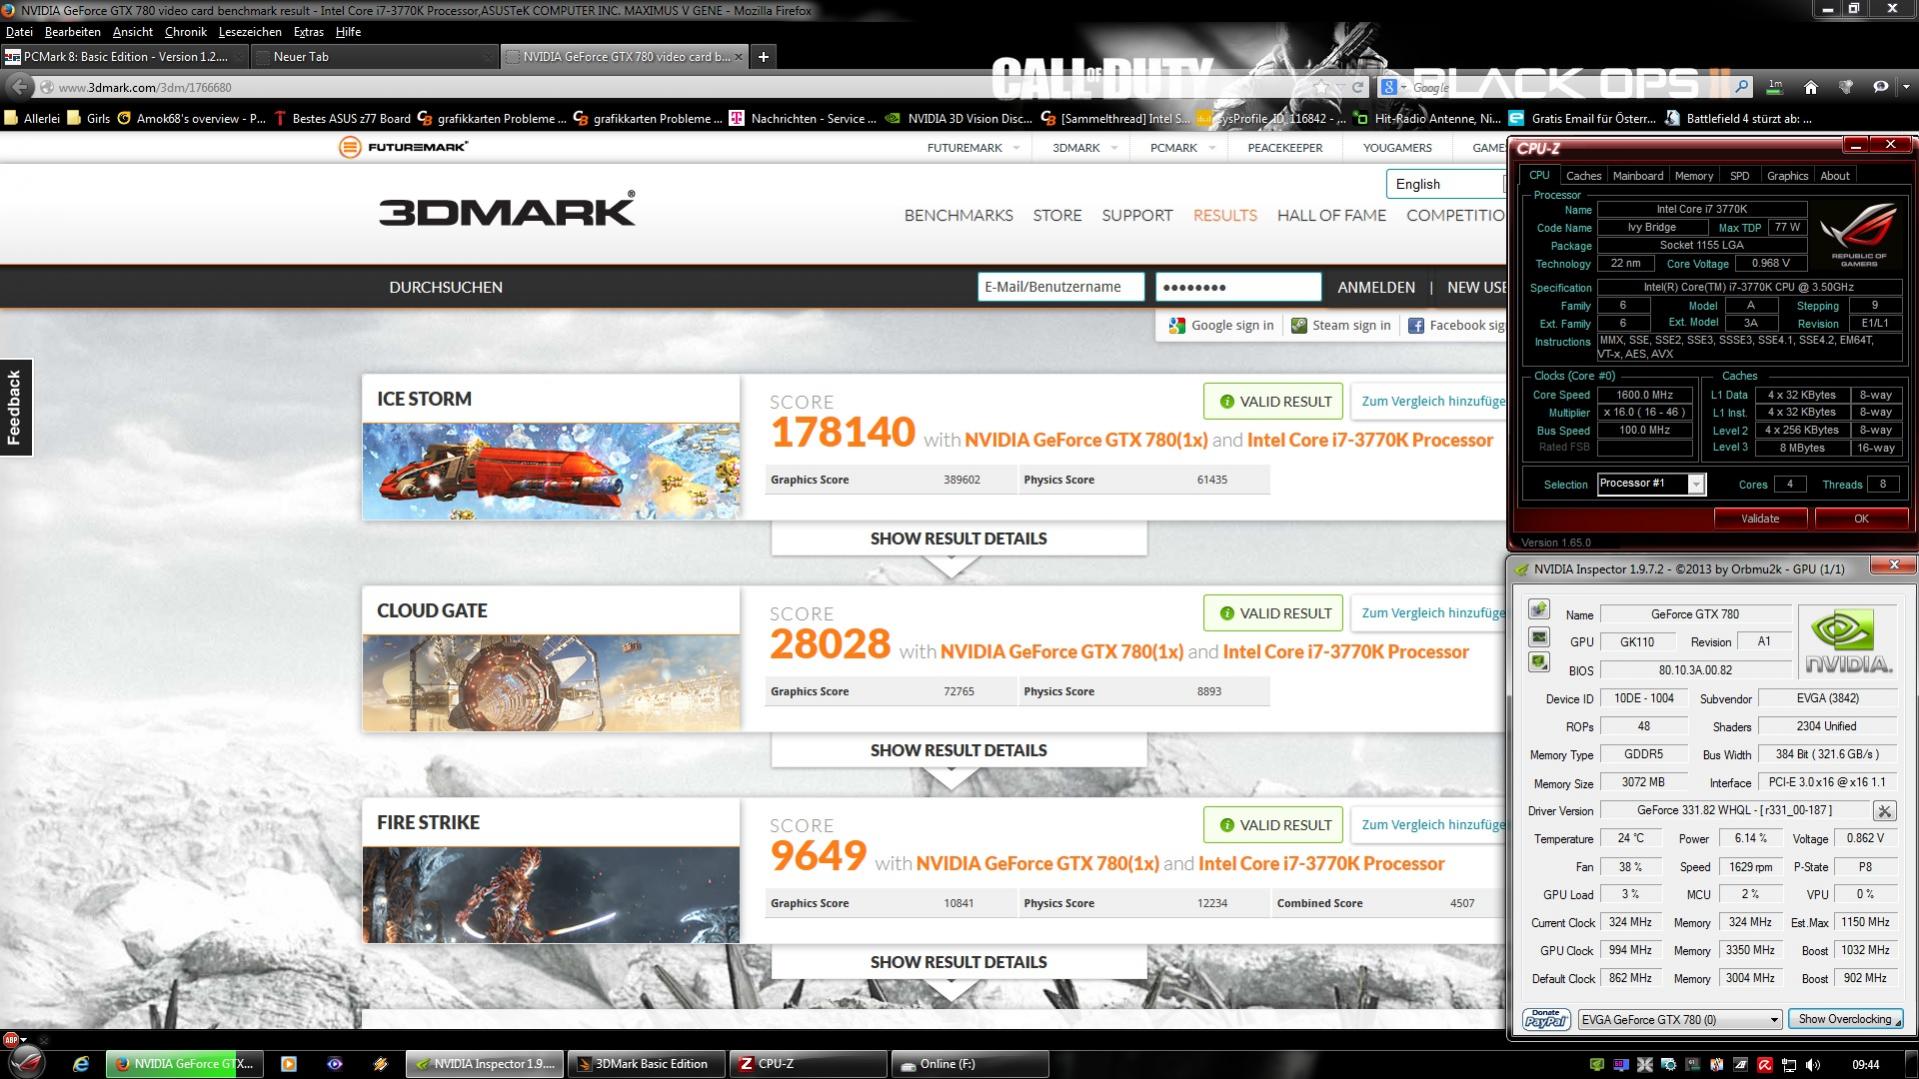Click the CPU-Z taskbar button

coord(807,1064)
